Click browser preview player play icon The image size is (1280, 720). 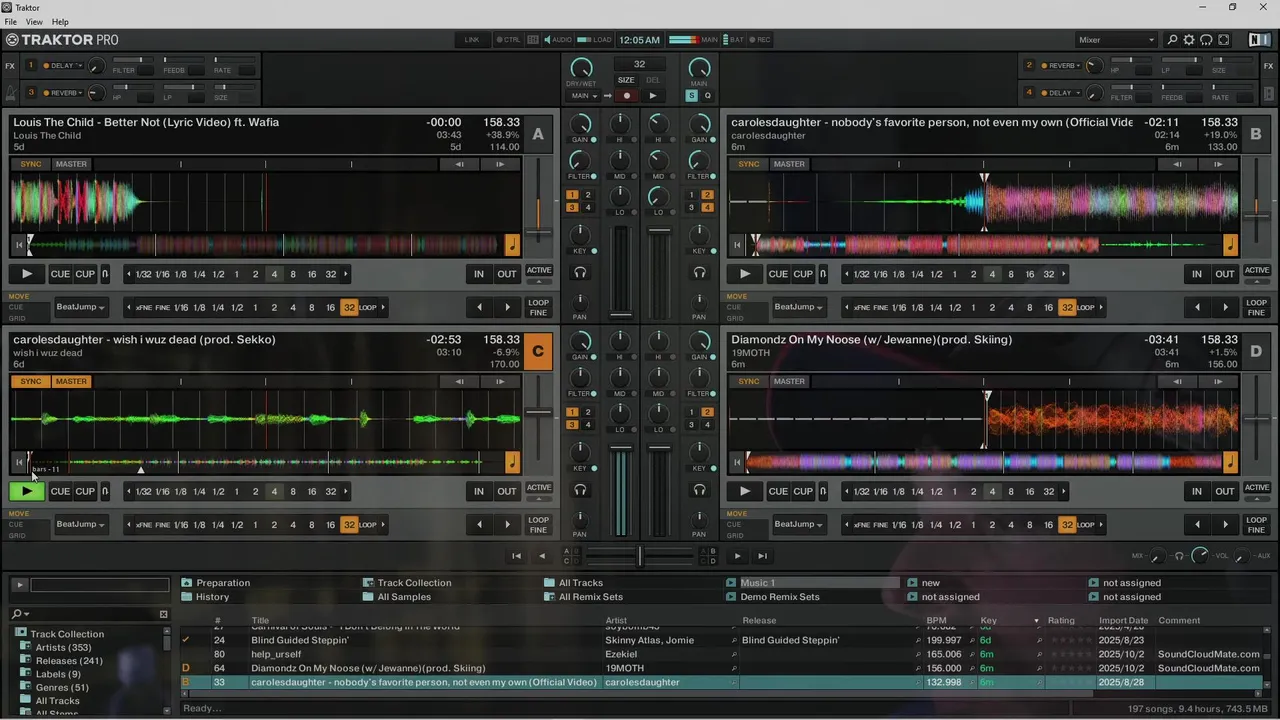19,584
